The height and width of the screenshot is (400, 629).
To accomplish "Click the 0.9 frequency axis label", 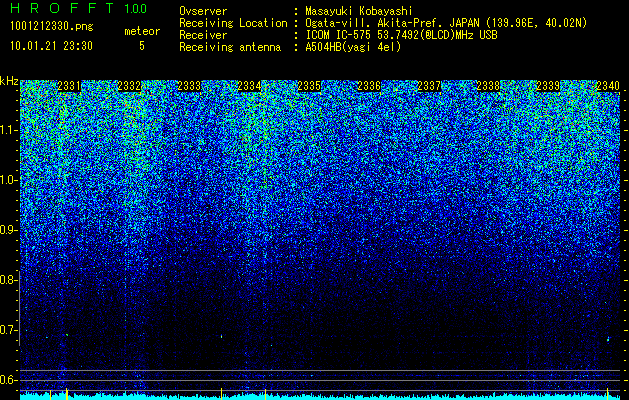I will tap(7, 230).
